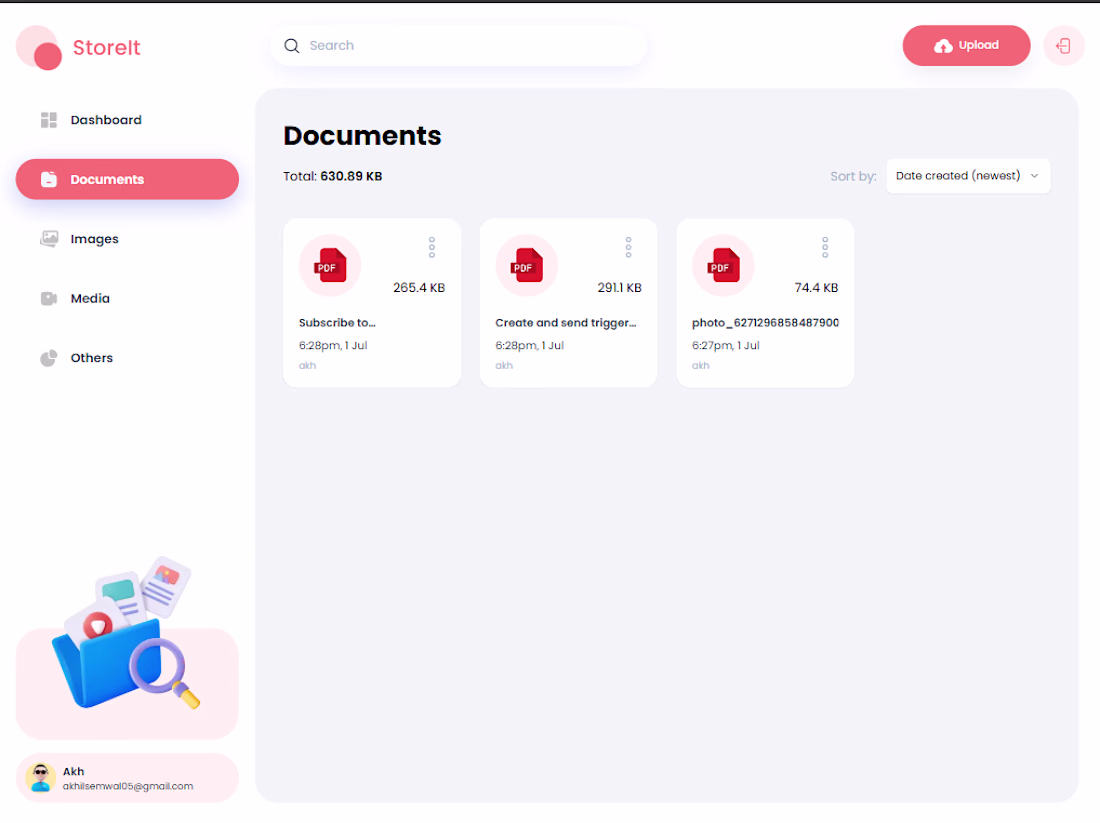Image resolution: width=1100 pixels, height=823 pixels.
Task: Click the logout icon button
Action: click(1064, 46)
